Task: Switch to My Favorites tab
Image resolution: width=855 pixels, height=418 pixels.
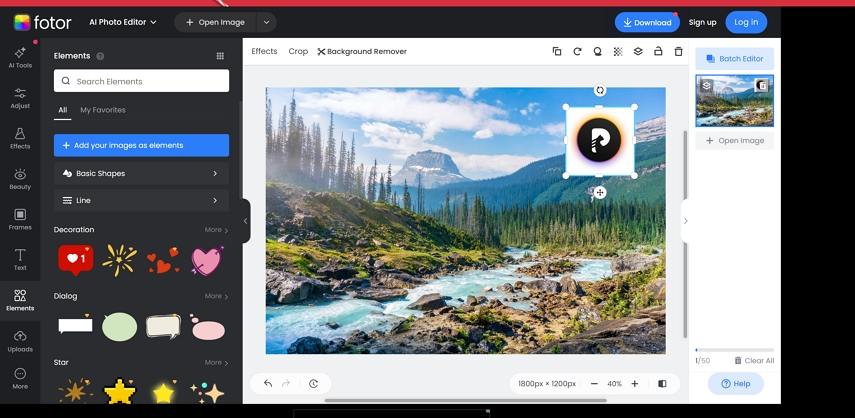Action: [103, 110]
